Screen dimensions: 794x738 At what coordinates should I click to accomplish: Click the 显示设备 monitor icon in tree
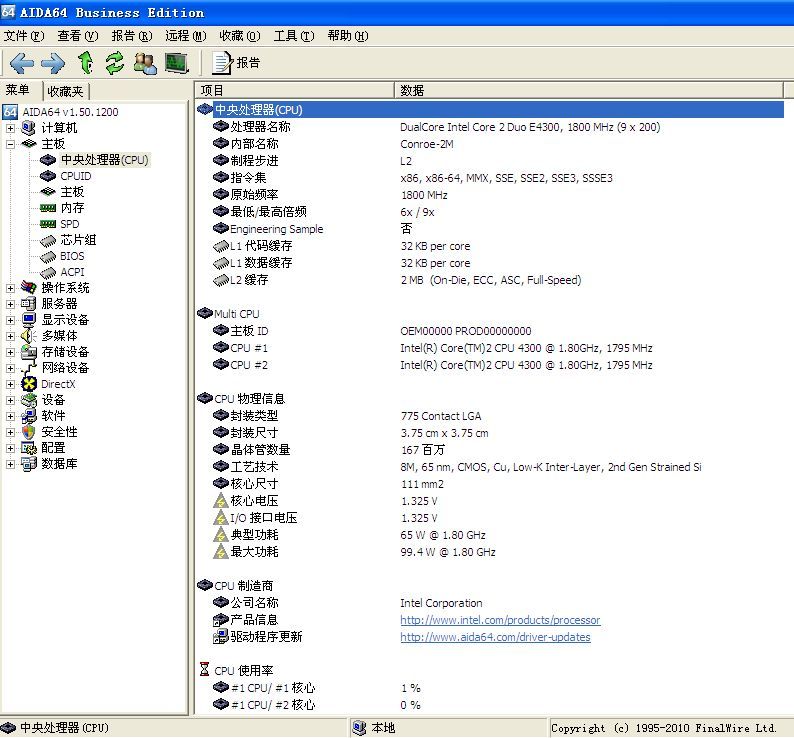tap(29, 320)
